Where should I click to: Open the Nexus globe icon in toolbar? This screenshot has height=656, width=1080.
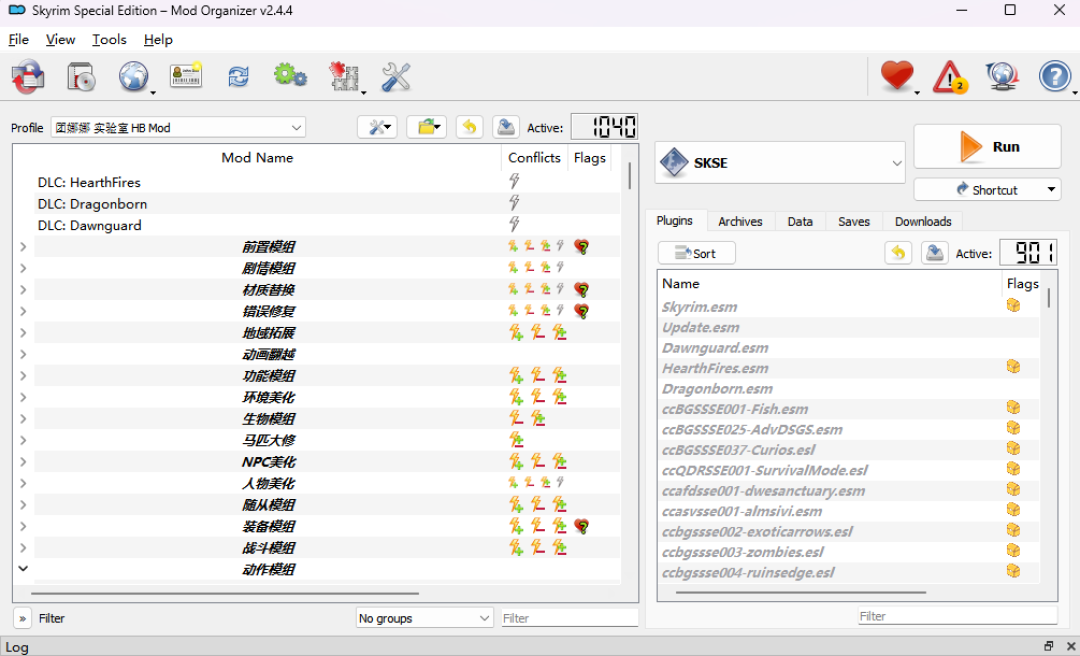(134, 76)
